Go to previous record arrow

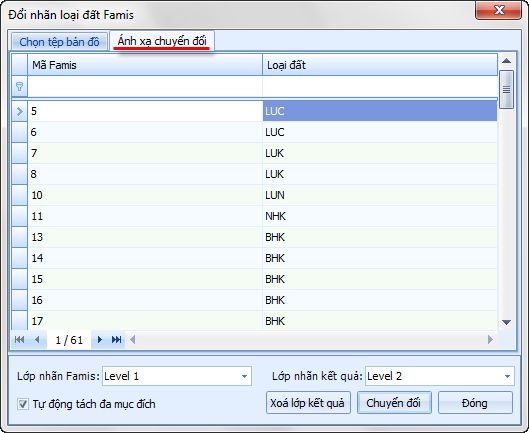click(x=37, y=340)
